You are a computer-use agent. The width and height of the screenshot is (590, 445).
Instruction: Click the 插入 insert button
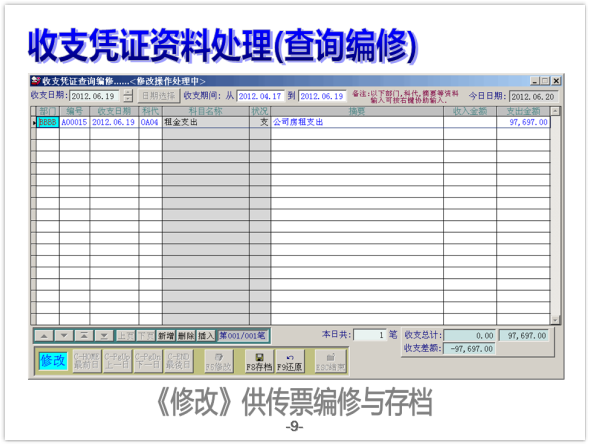point(206,336)
